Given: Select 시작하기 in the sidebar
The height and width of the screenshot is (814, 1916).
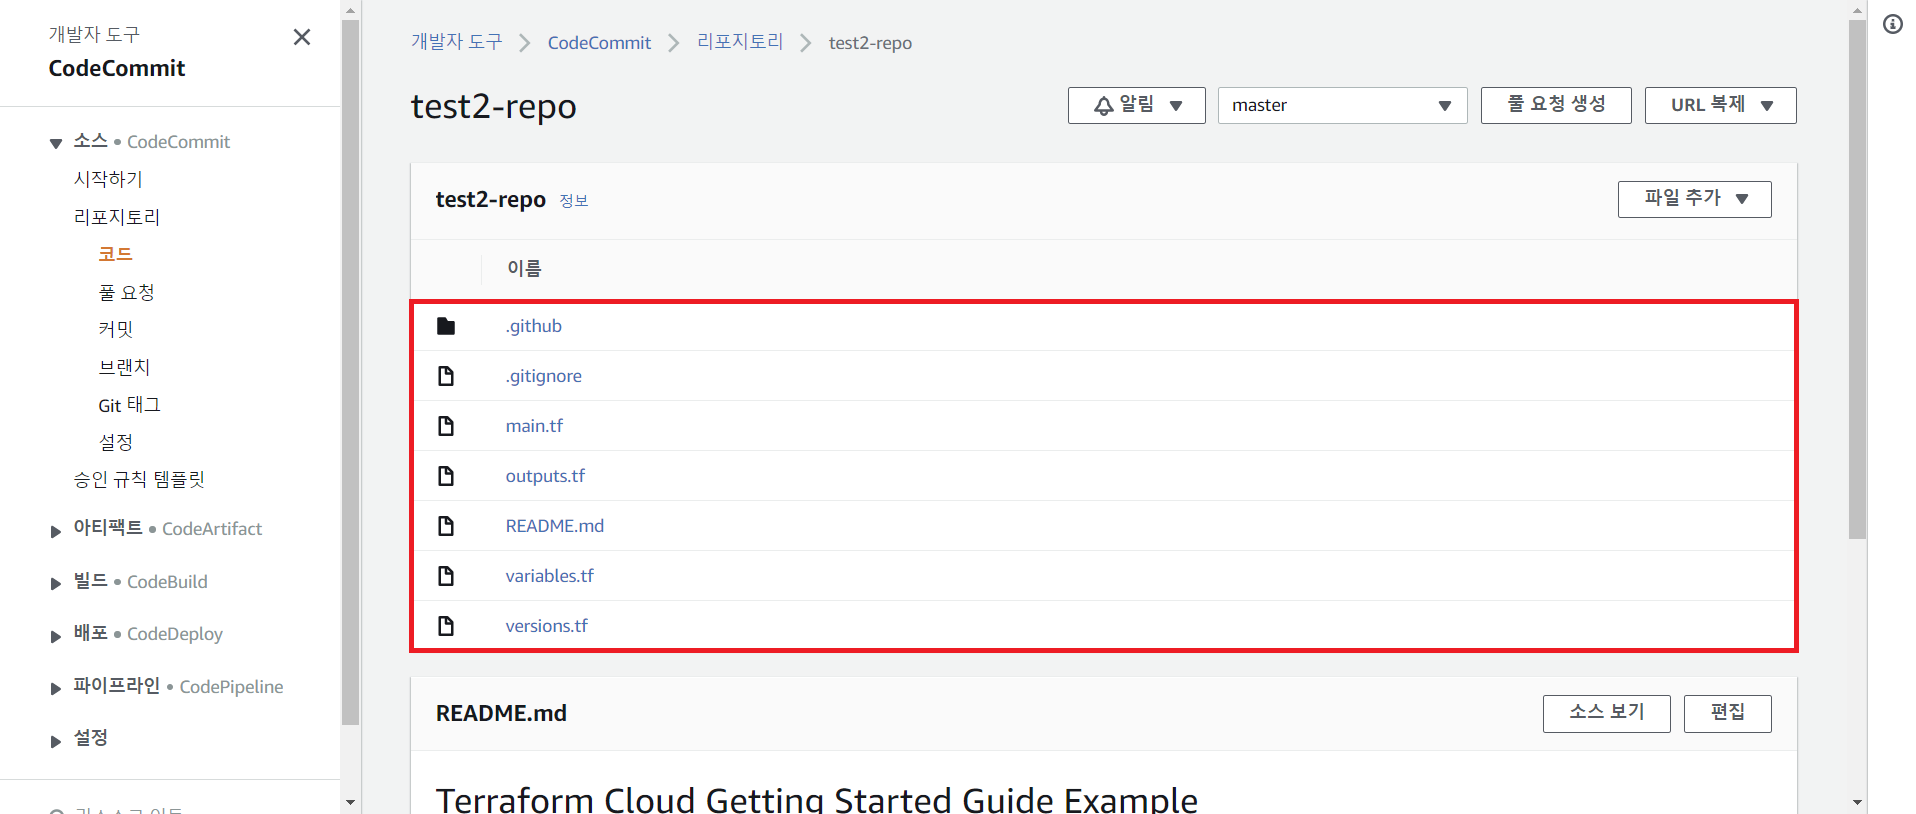Looking at the screenshot, I should coord(108,179).
